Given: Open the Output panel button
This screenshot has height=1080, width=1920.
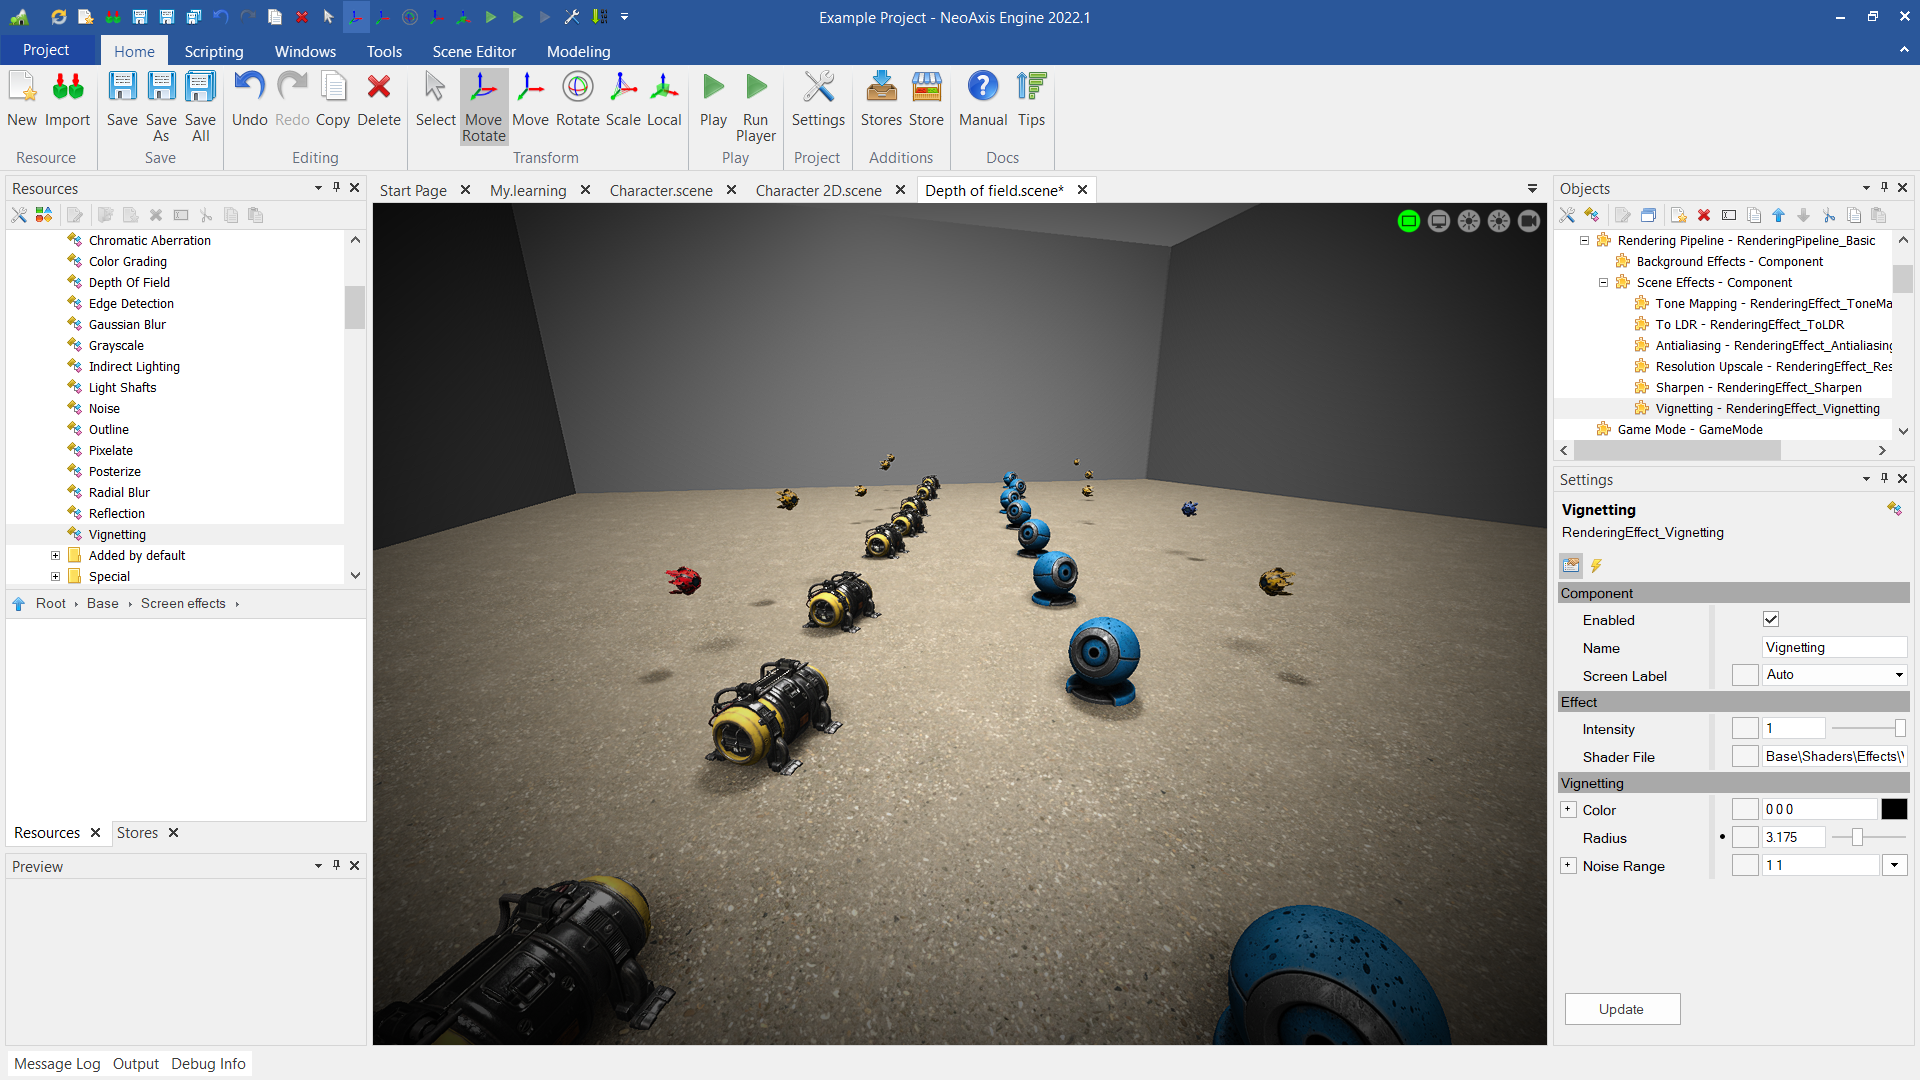Looking at the screenshot, I should click(136, 1064).
